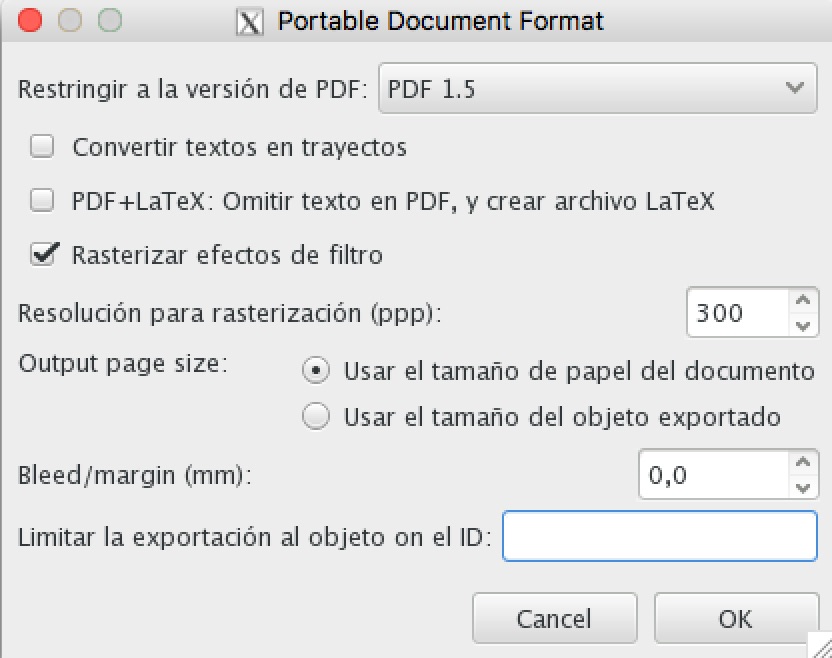
Task: Decrease Bleed/margin with the down arrow
Action: click(x=800, y=488)
